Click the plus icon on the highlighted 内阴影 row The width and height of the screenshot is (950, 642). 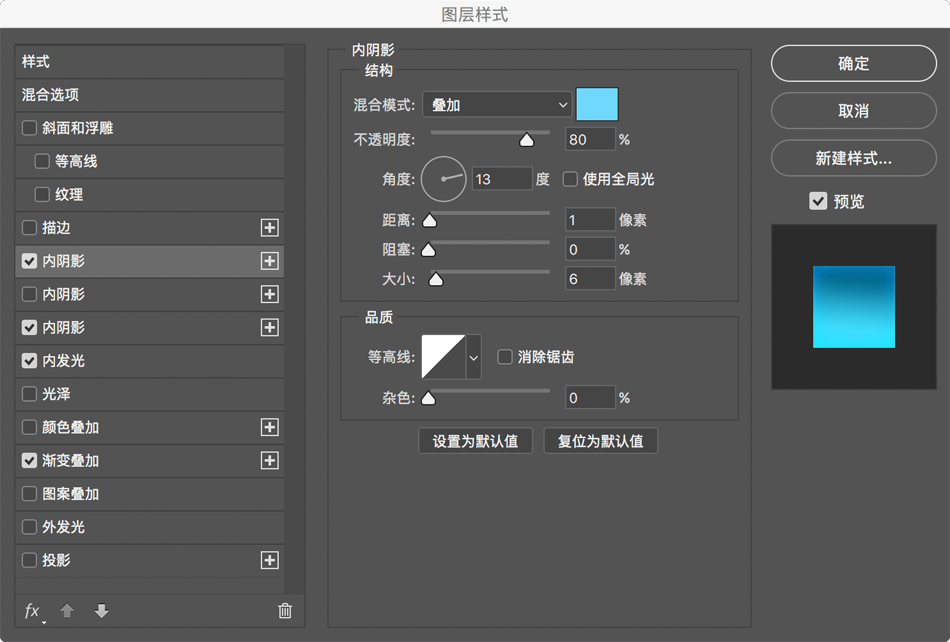(x=270, y=261)
